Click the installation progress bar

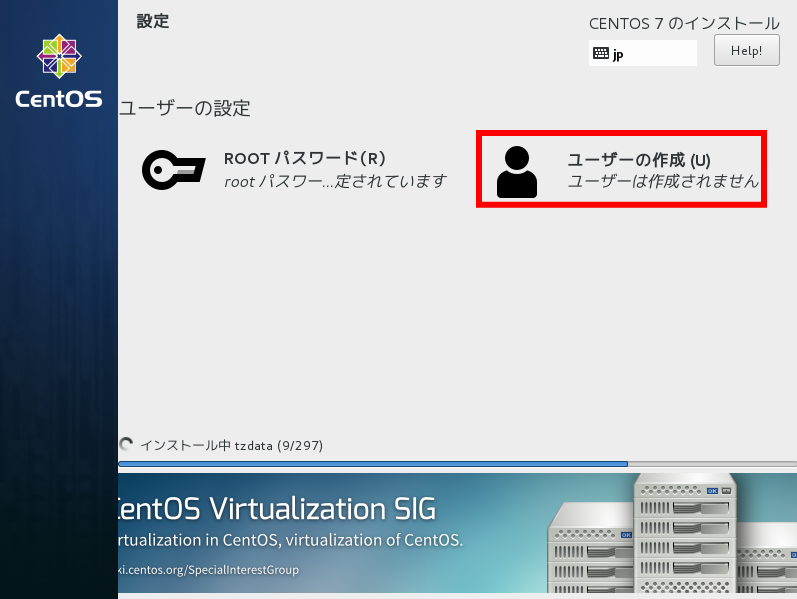pos(457,464)
